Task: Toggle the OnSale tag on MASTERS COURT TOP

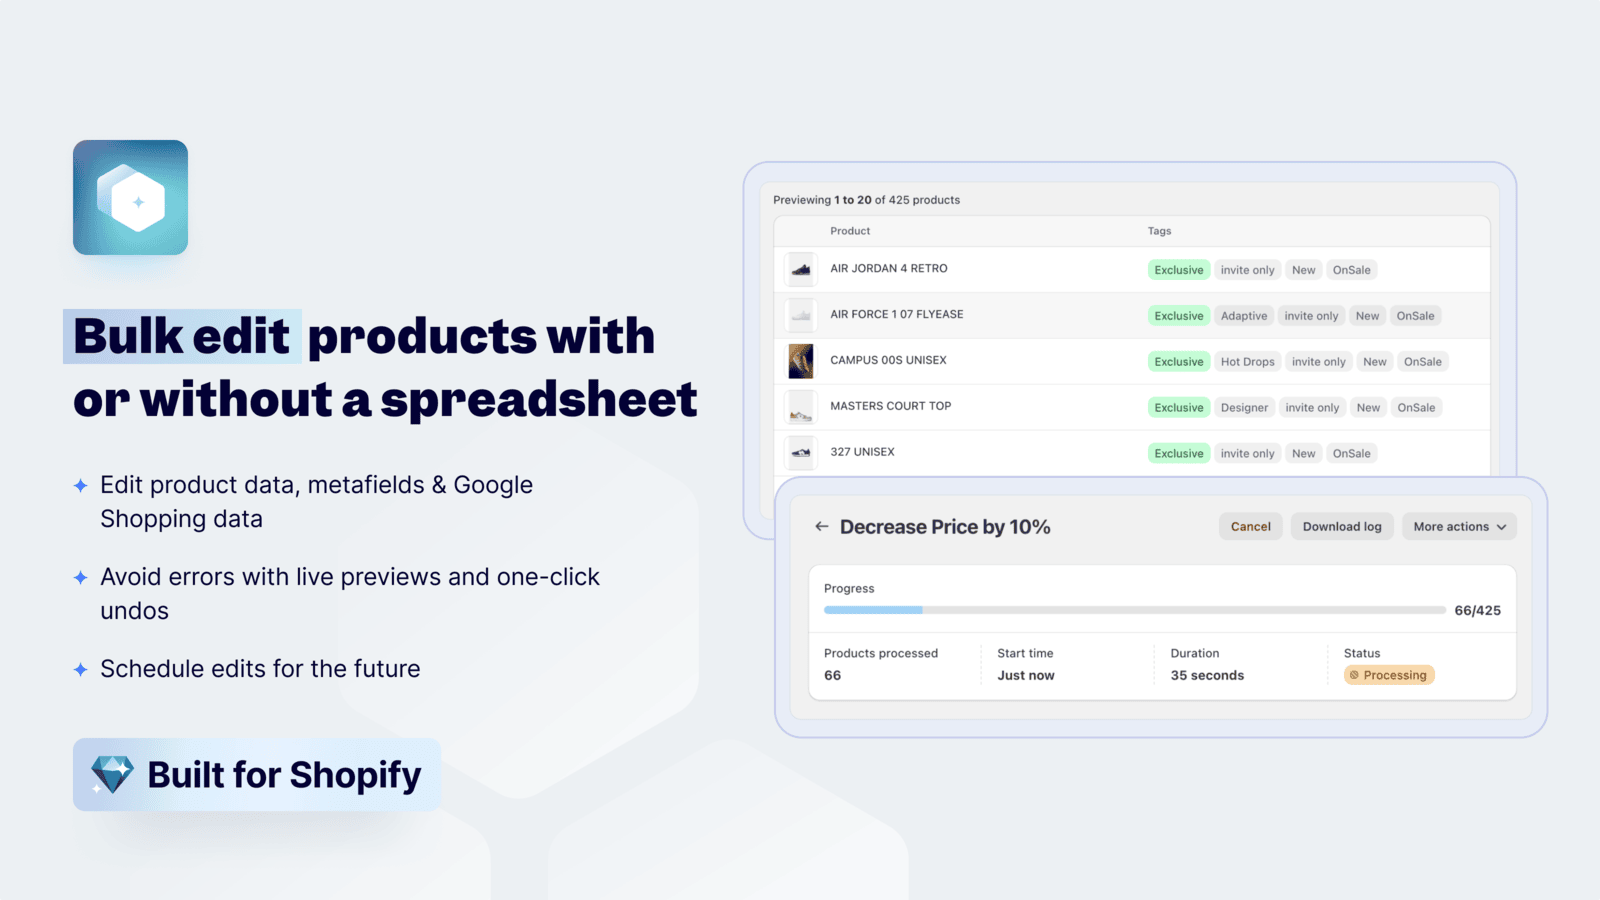Action: coord(1416,407)
